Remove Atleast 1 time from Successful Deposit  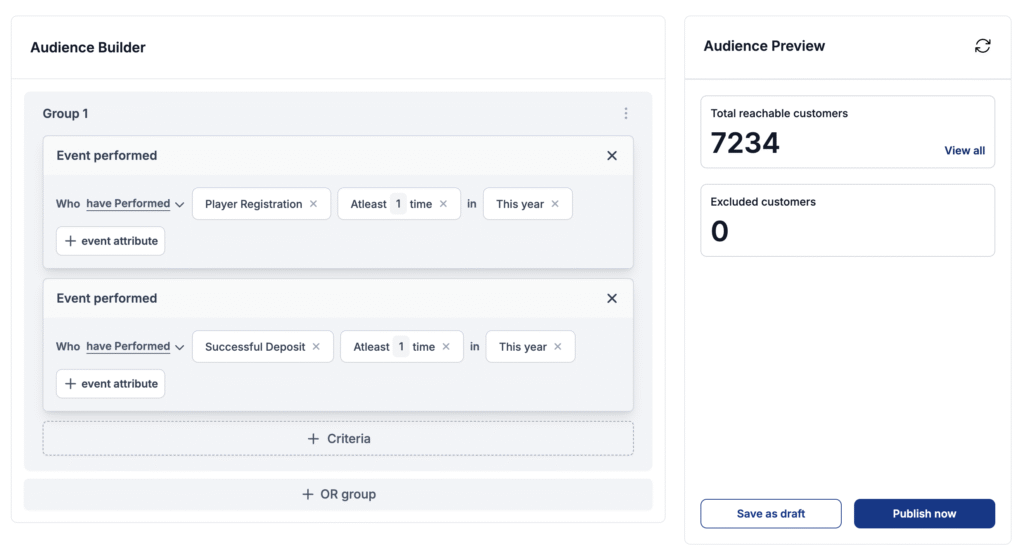(x=446, y=347)
